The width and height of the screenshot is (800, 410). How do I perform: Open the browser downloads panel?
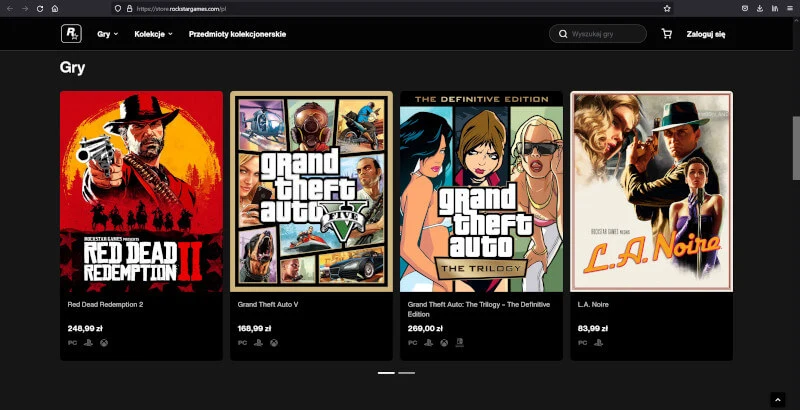pos(760,9)
